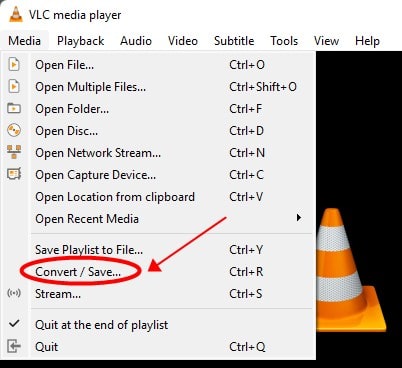Open the Playback menu

click(x=81, y=41)
